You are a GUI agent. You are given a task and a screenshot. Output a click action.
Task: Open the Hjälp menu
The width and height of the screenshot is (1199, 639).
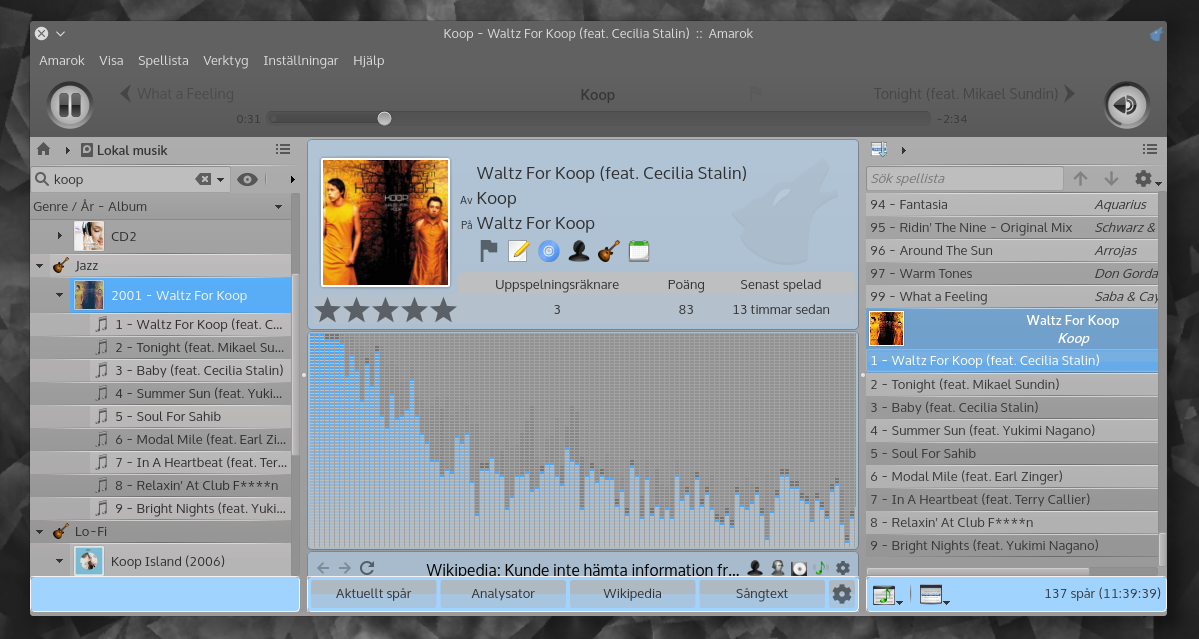coord(369,60)
